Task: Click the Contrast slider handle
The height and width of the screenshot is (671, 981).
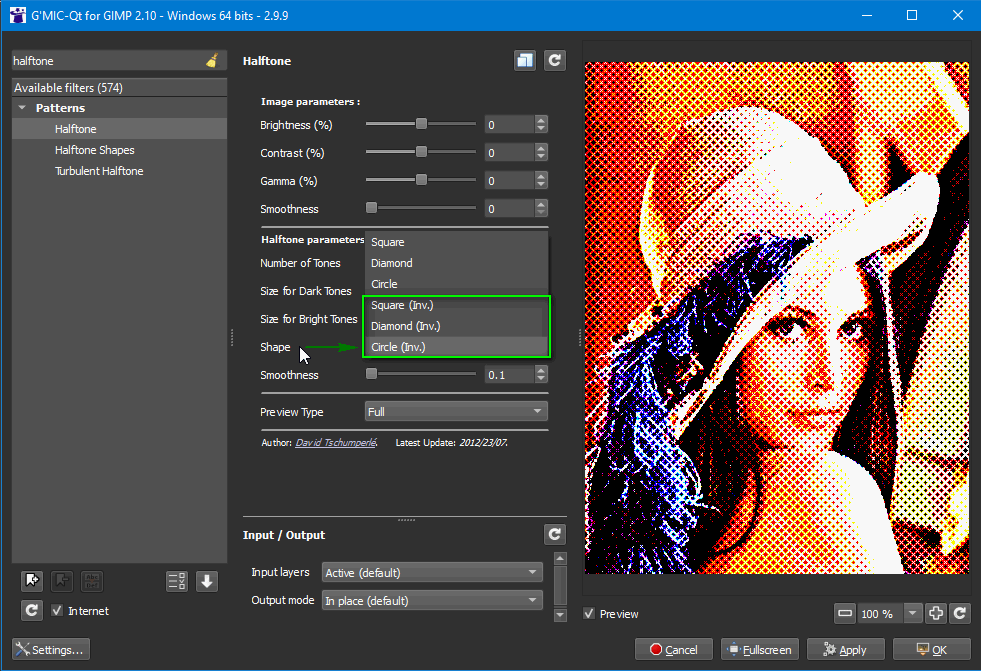Action: [x=422, y=152]
